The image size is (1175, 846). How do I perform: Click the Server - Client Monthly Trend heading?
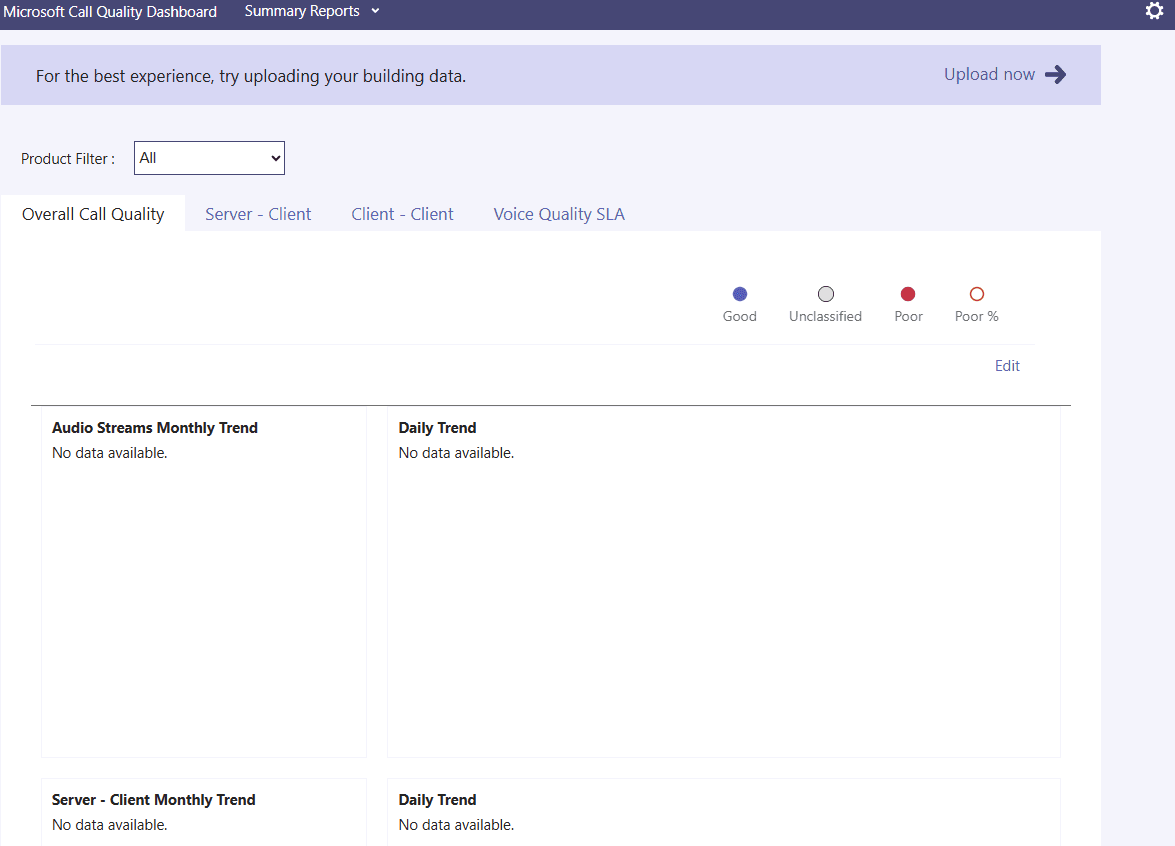(x=154, y=800)
